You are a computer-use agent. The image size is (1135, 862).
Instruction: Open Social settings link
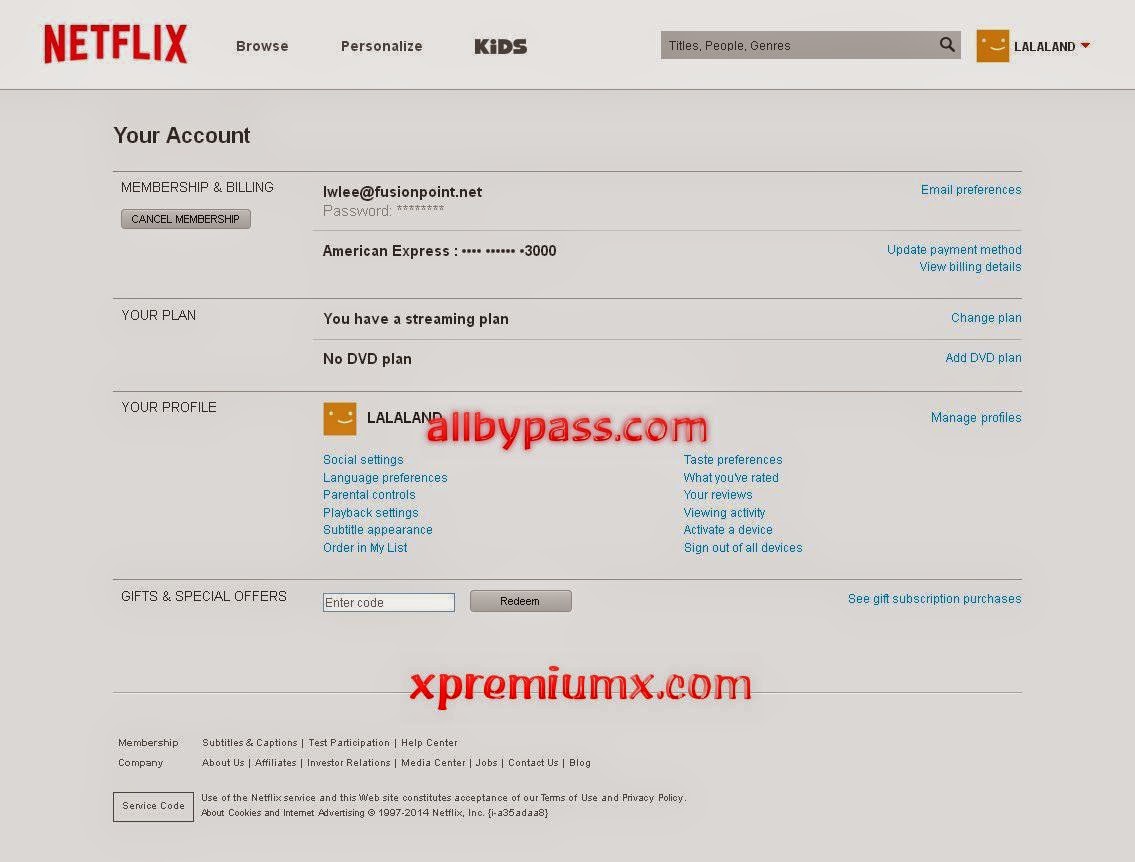[363, 460]
